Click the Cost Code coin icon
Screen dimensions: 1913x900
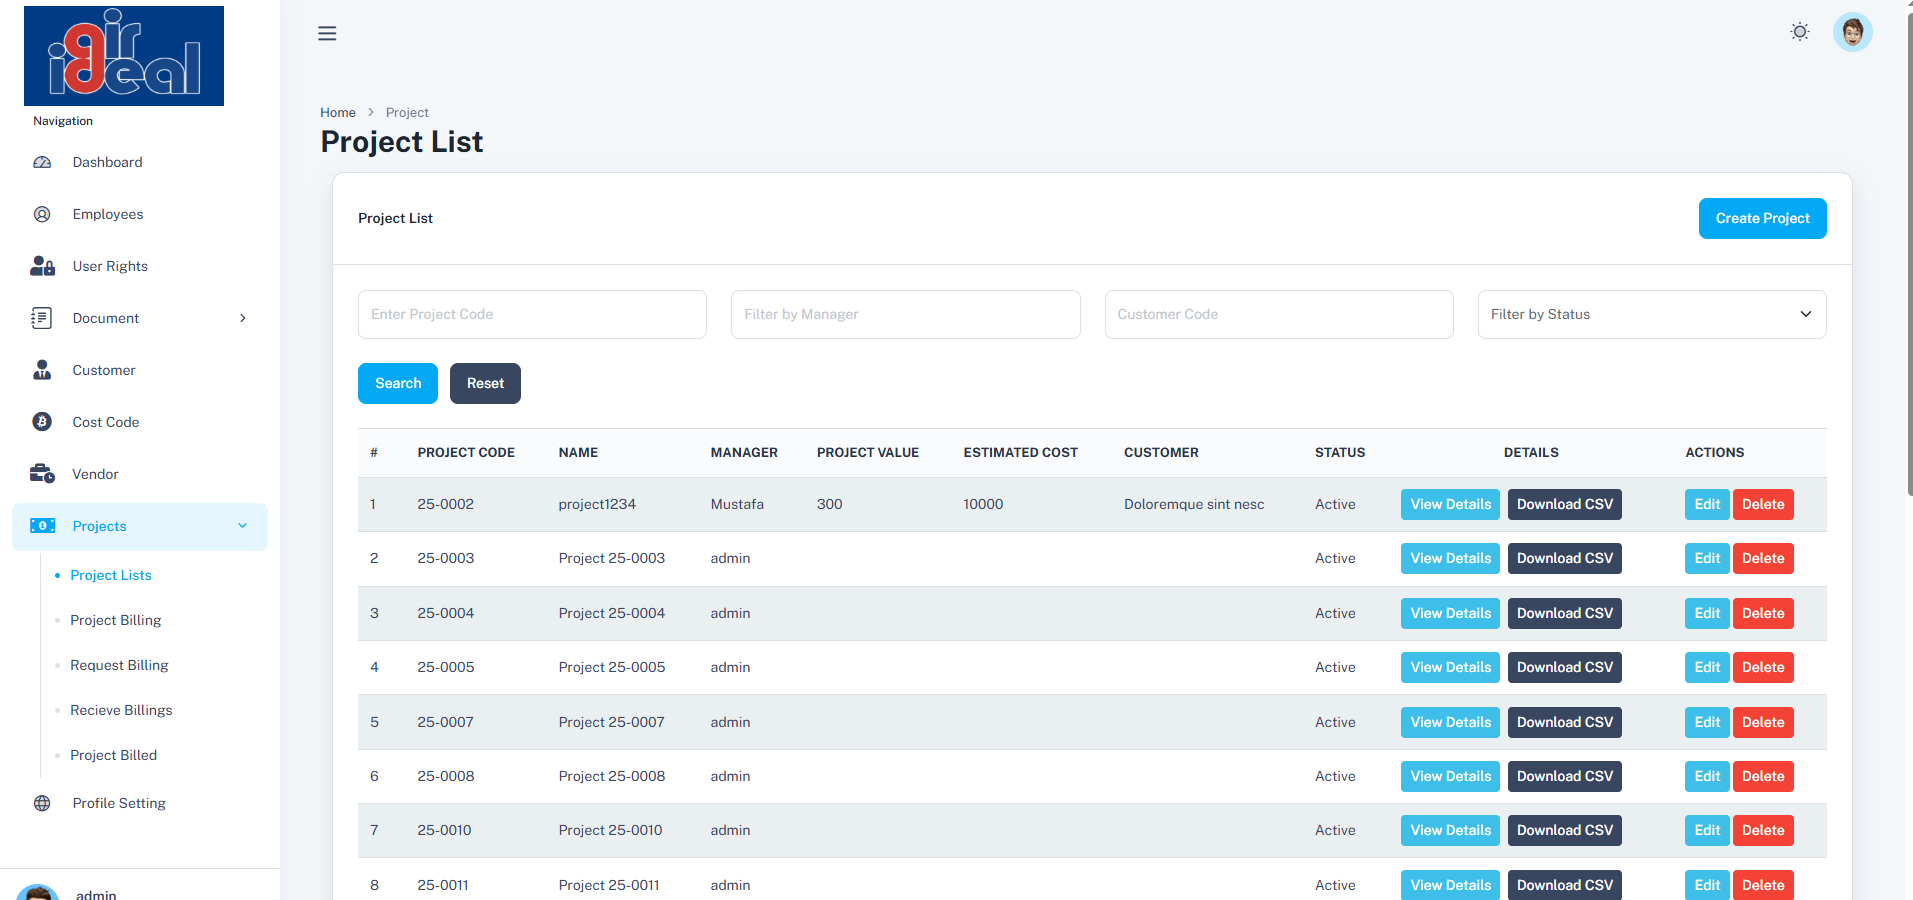[x=42, y=422]
